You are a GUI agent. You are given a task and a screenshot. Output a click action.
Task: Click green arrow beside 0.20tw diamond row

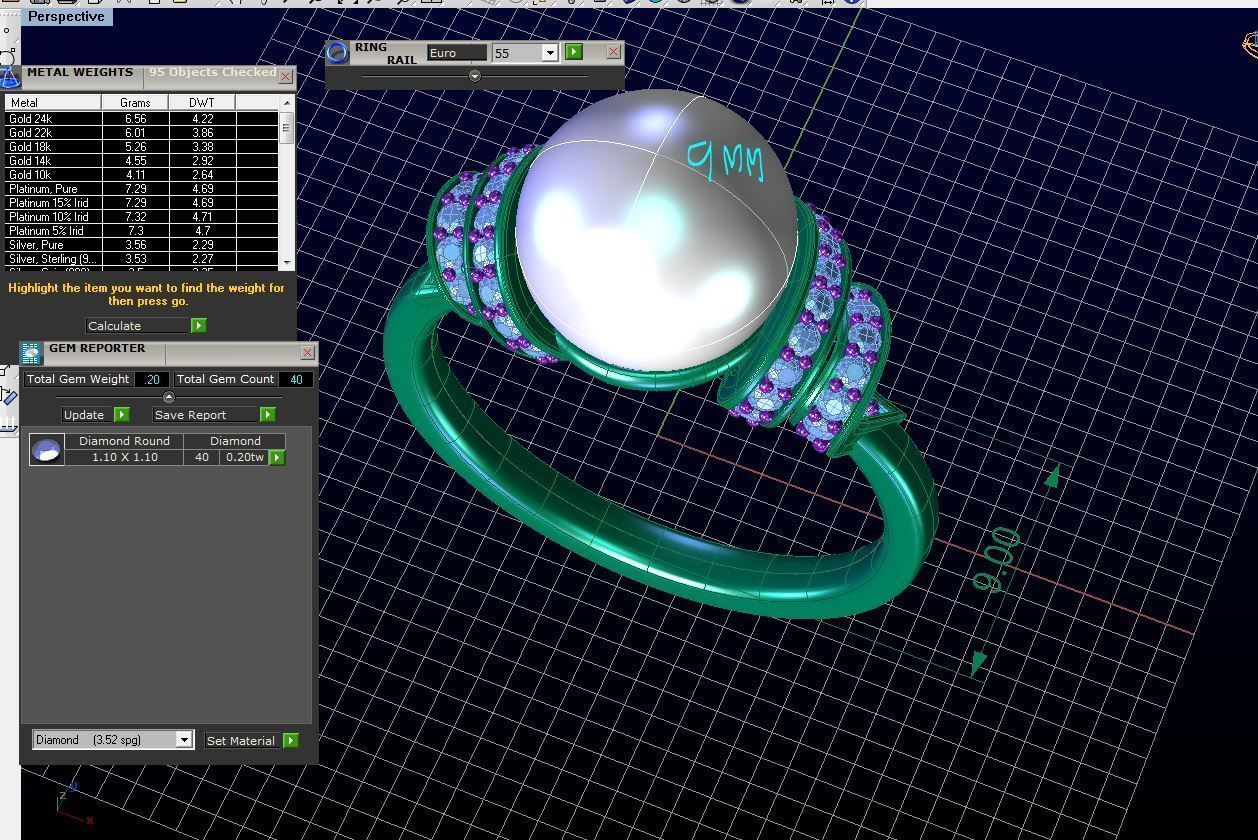[x=277, y=457]
